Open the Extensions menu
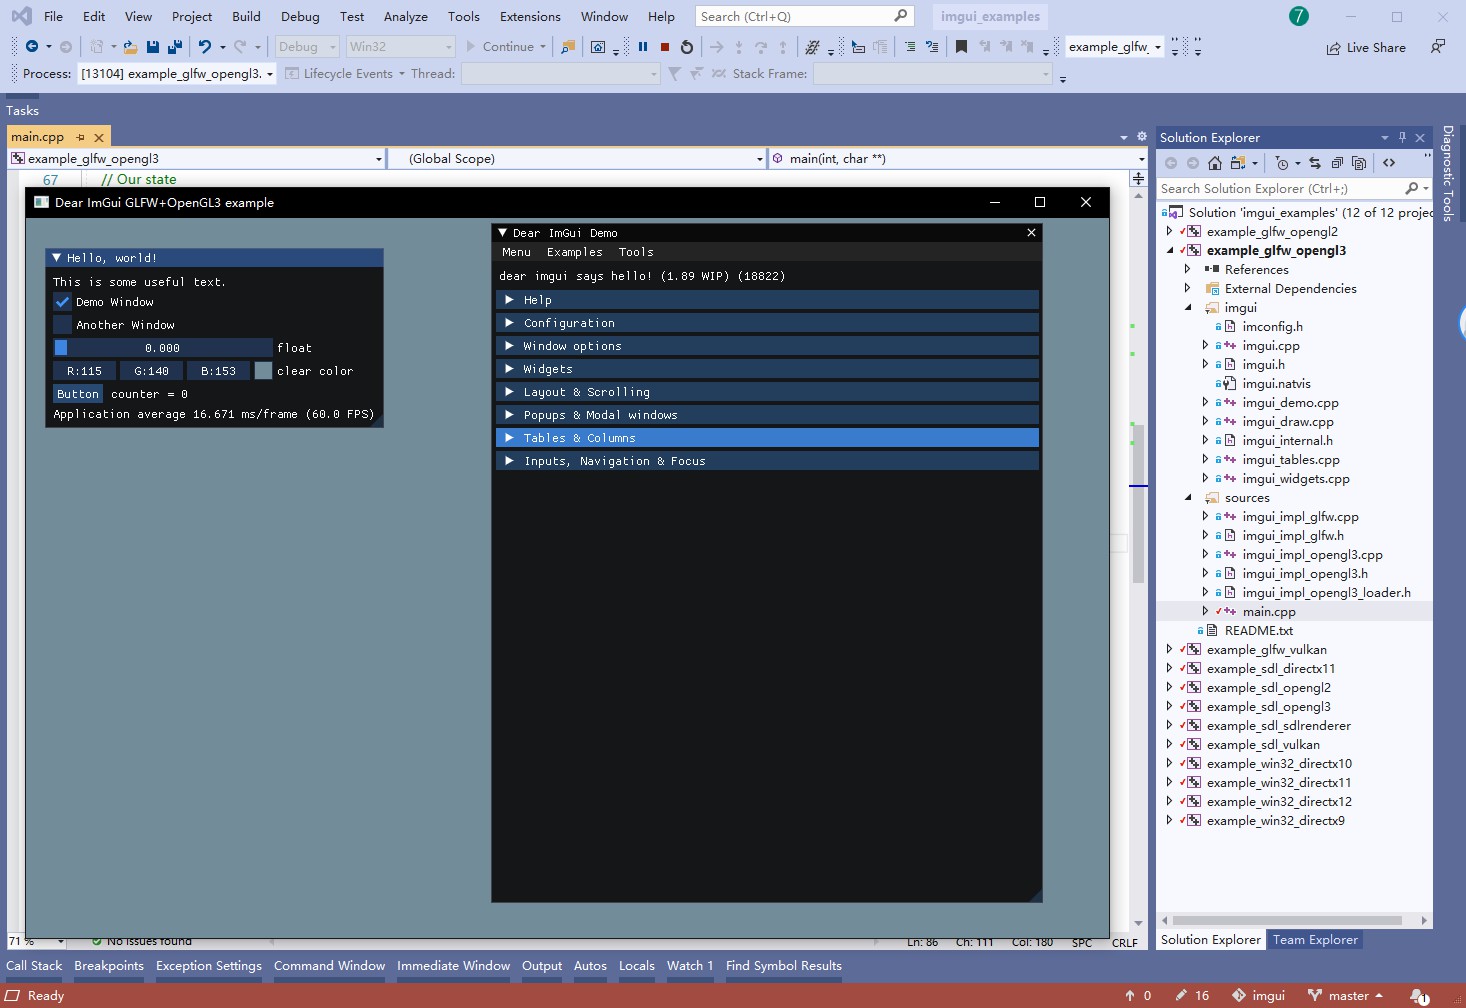The height and width of the screenshot is (1008, 1466). point(530,17)
